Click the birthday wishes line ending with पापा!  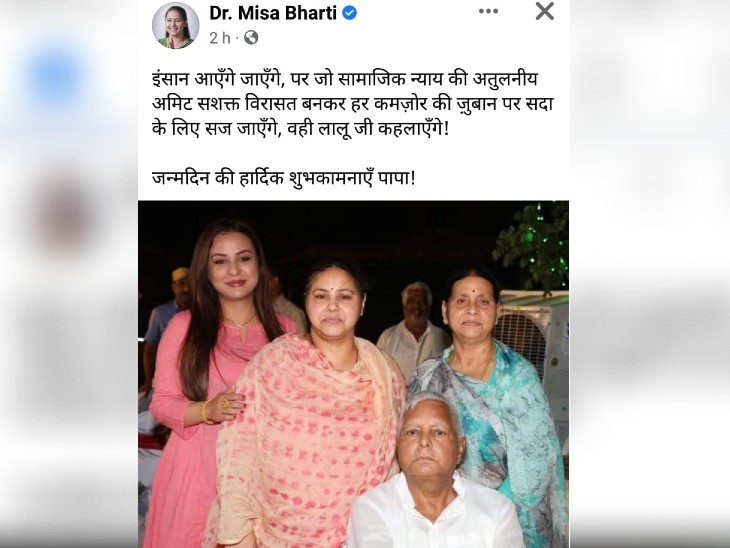coord(283,178)
